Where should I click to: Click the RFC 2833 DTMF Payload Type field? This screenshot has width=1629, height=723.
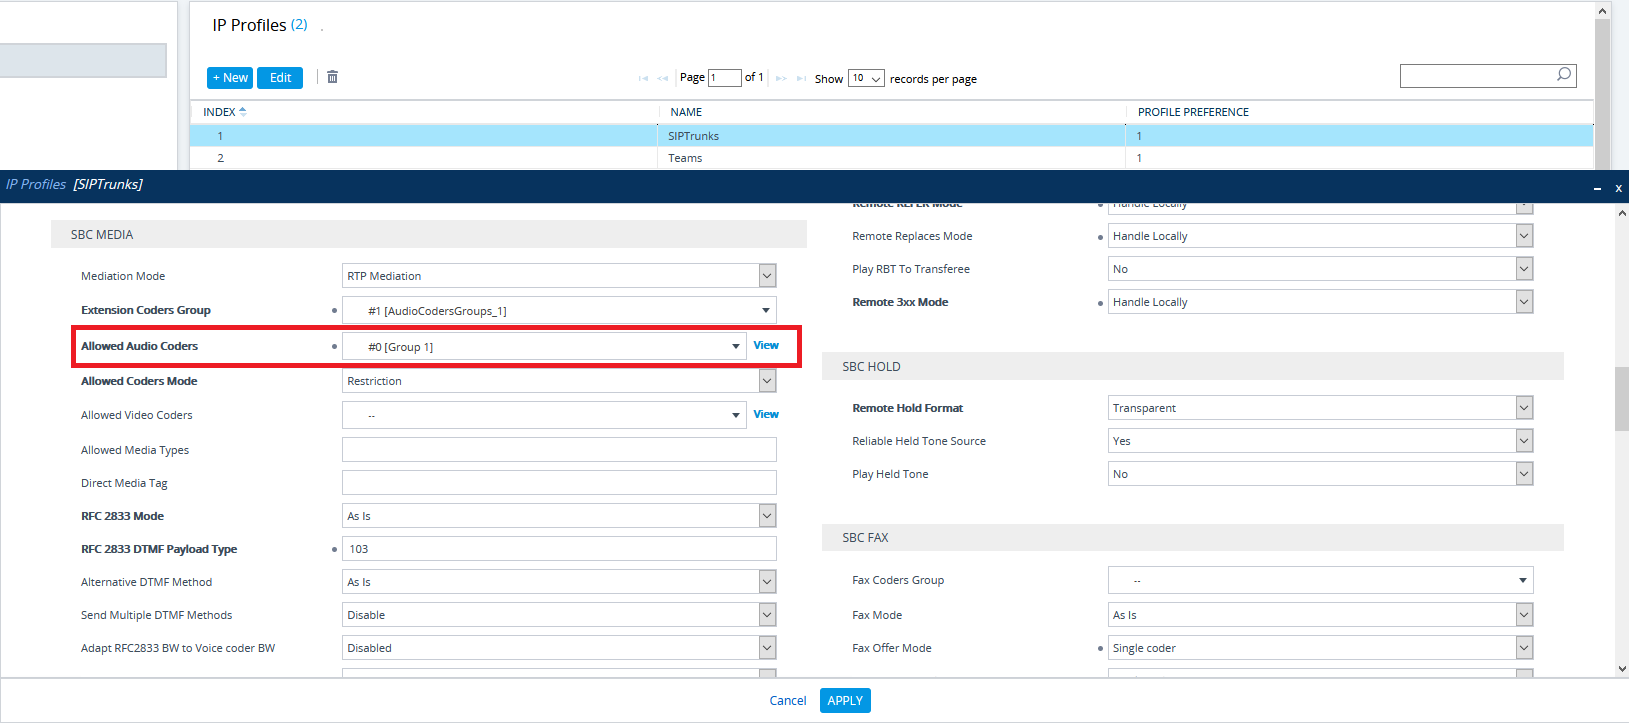559,549
